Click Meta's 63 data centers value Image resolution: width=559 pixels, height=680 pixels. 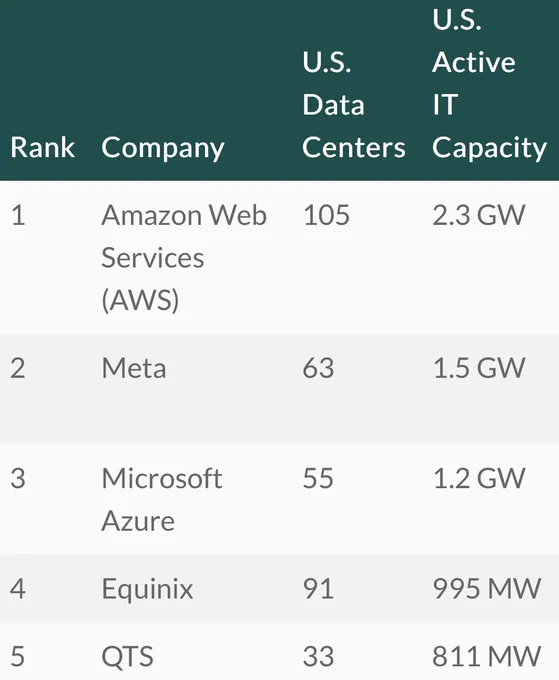point(318,368)
